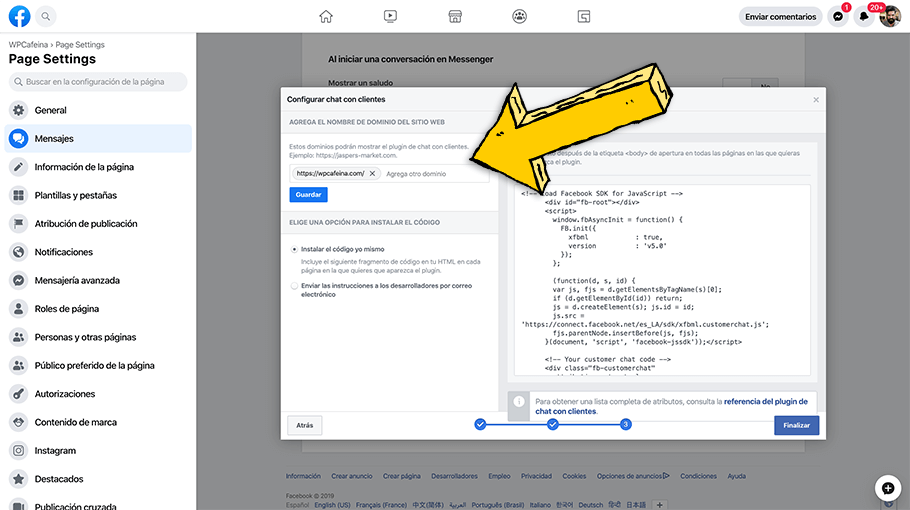
Task: Click the Instagram icon in sidebar
Action: coord(19,451)
